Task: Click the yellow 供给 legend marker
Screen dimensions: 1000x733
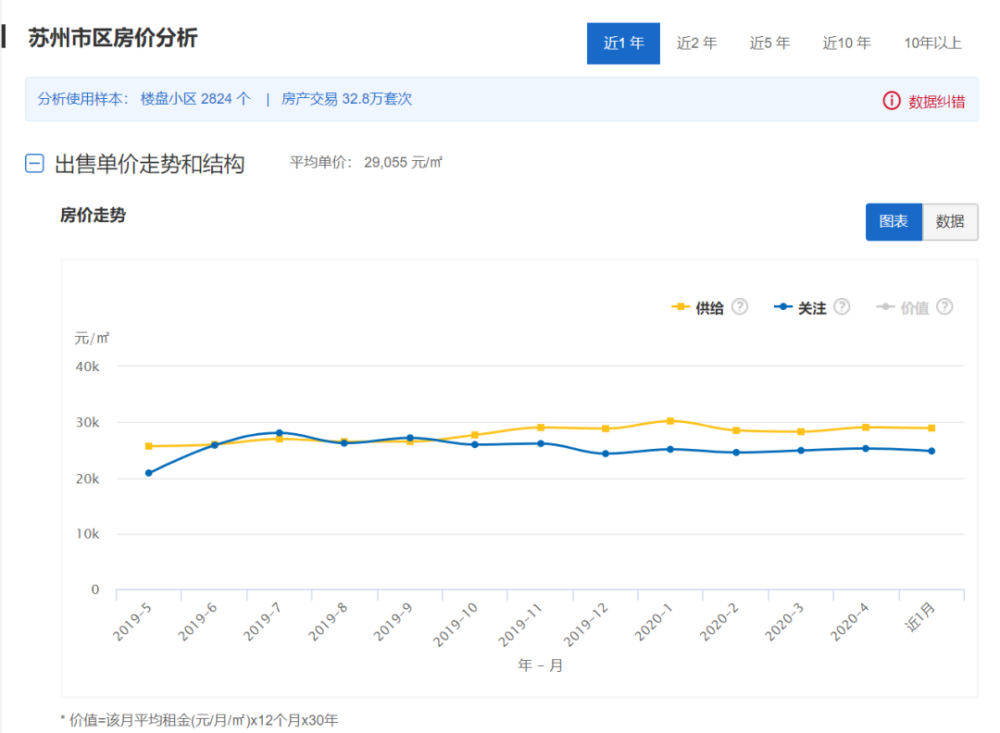Action: [680, 307]
